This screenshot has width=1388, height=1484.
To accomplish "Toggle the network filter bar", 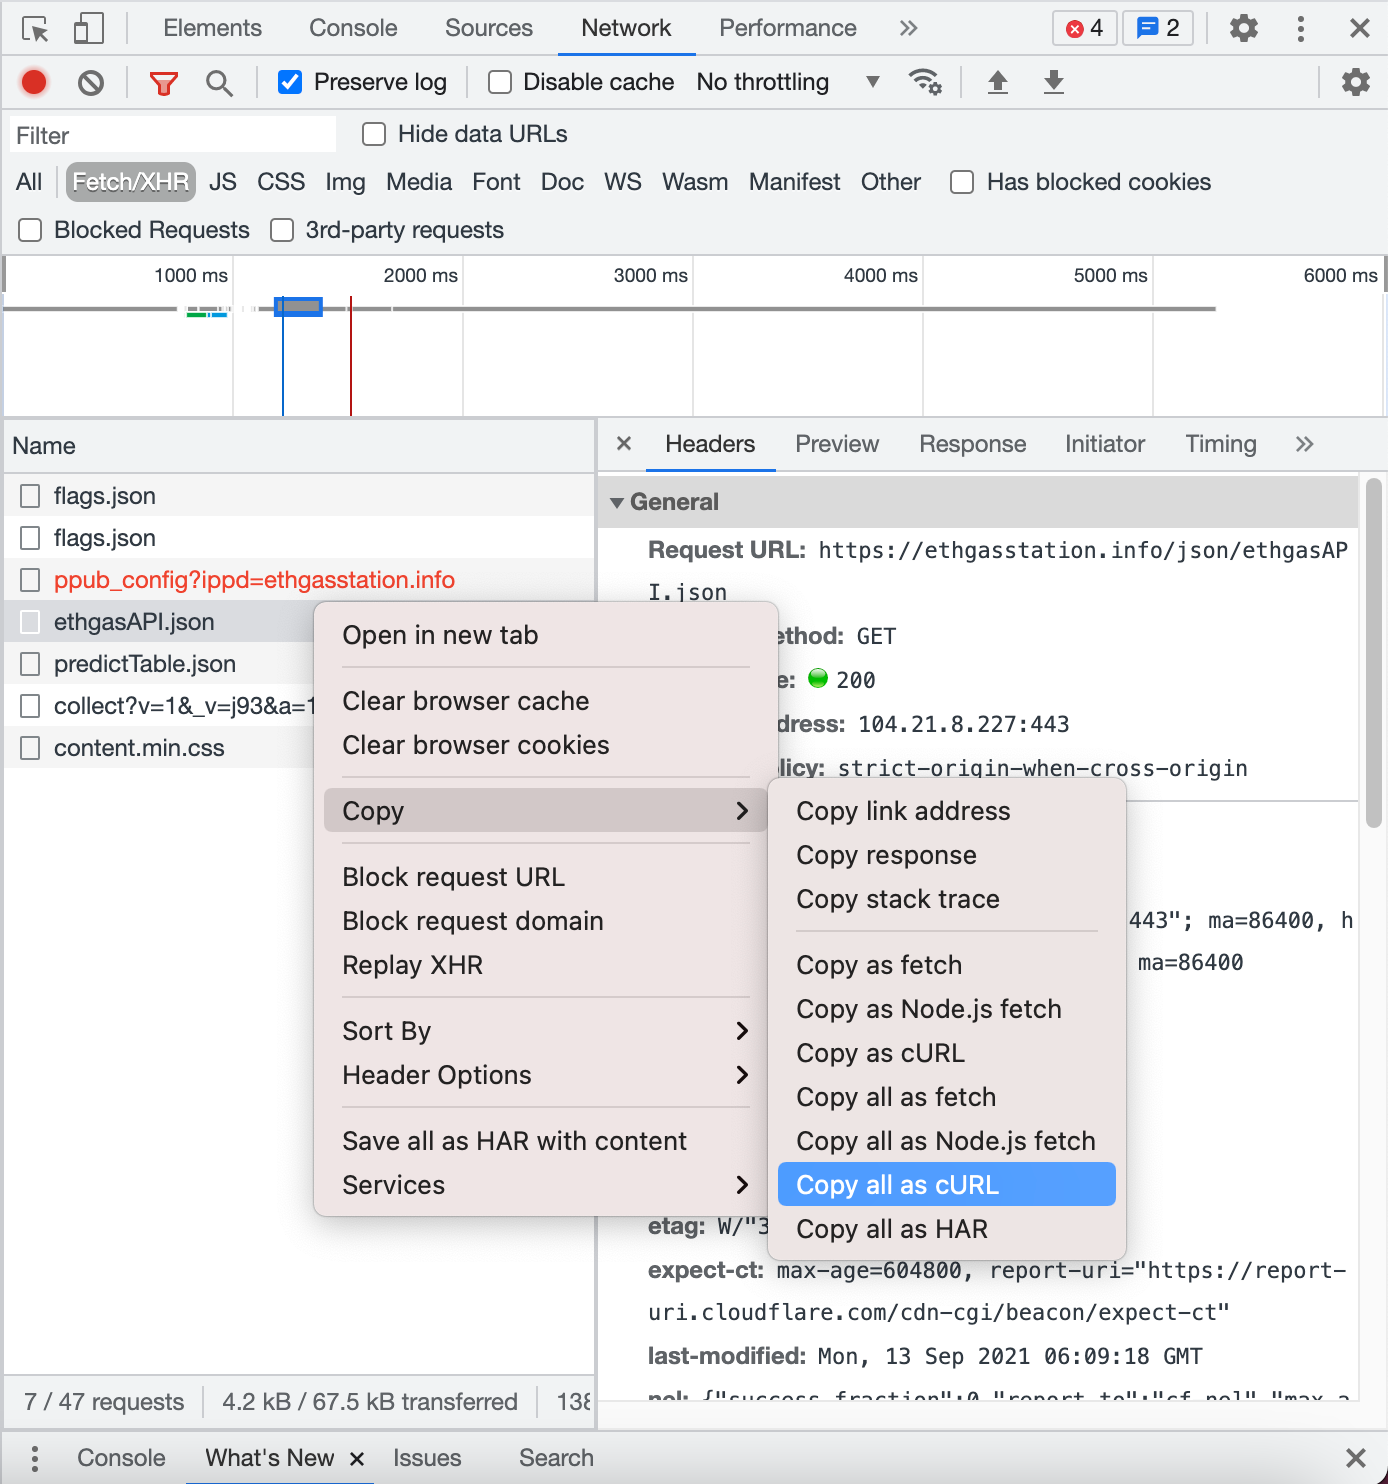I will pos(163,82).
